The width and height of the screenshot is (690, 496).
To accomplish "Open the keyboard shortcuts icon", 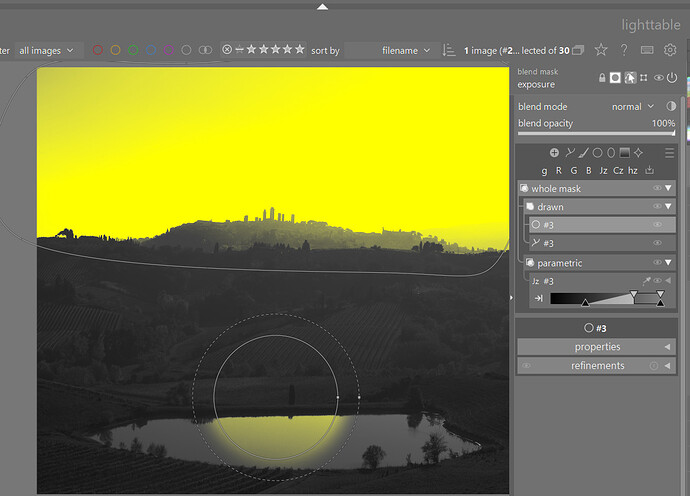I will 647,50.
